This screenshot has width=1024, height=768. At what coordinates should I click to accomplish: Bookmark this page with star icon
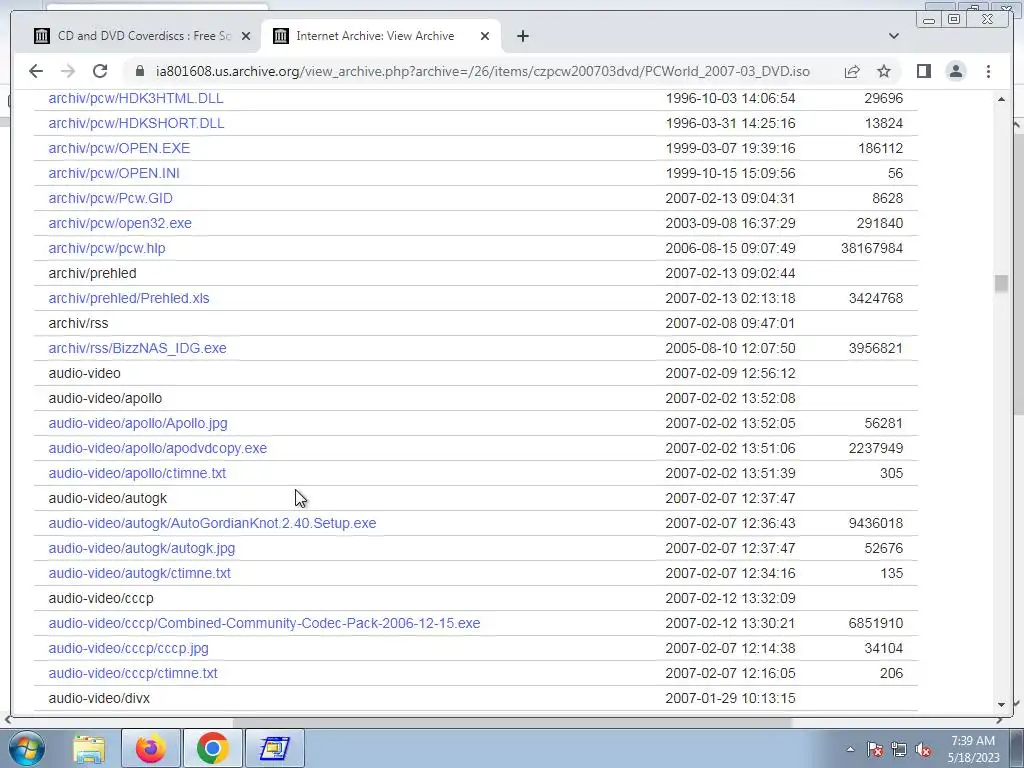[x=884, y=71]
